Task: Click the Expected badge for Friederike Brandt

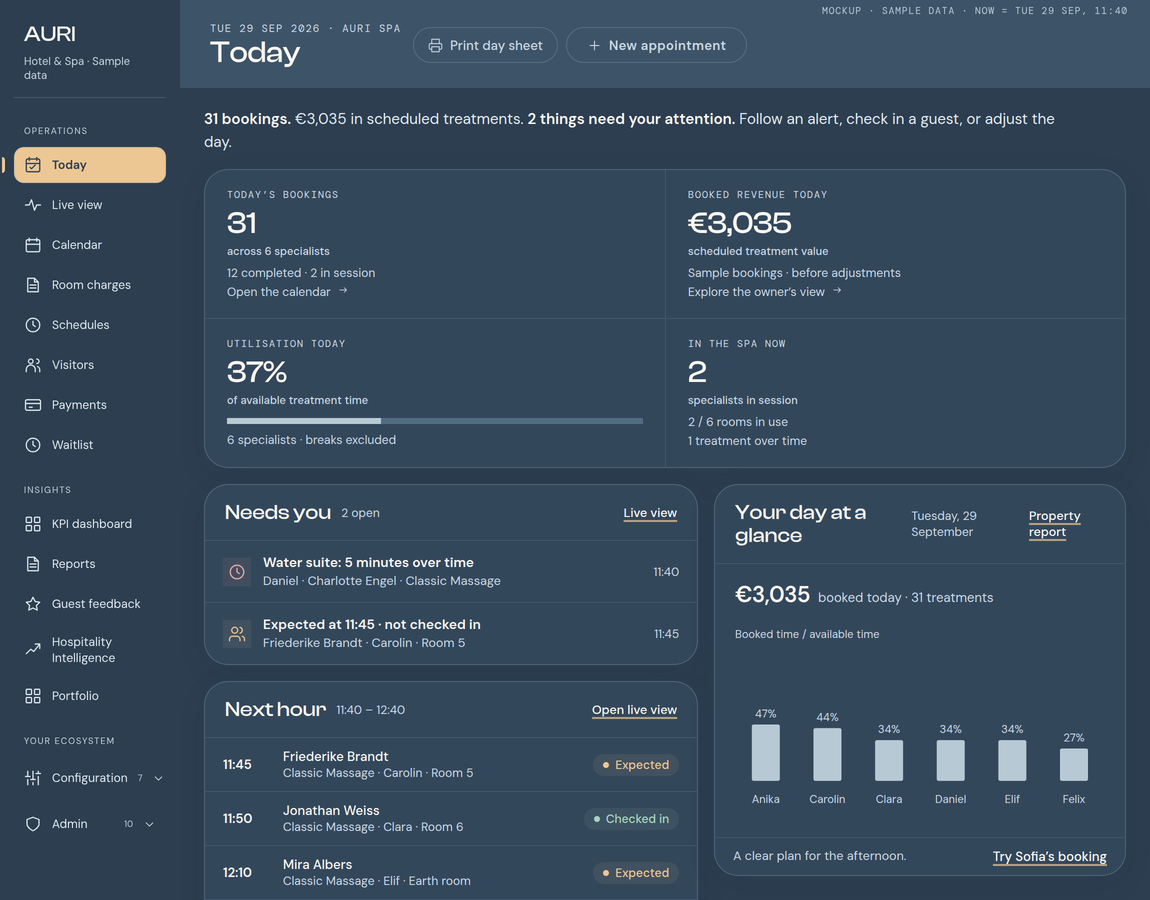Action: (636, 765)
